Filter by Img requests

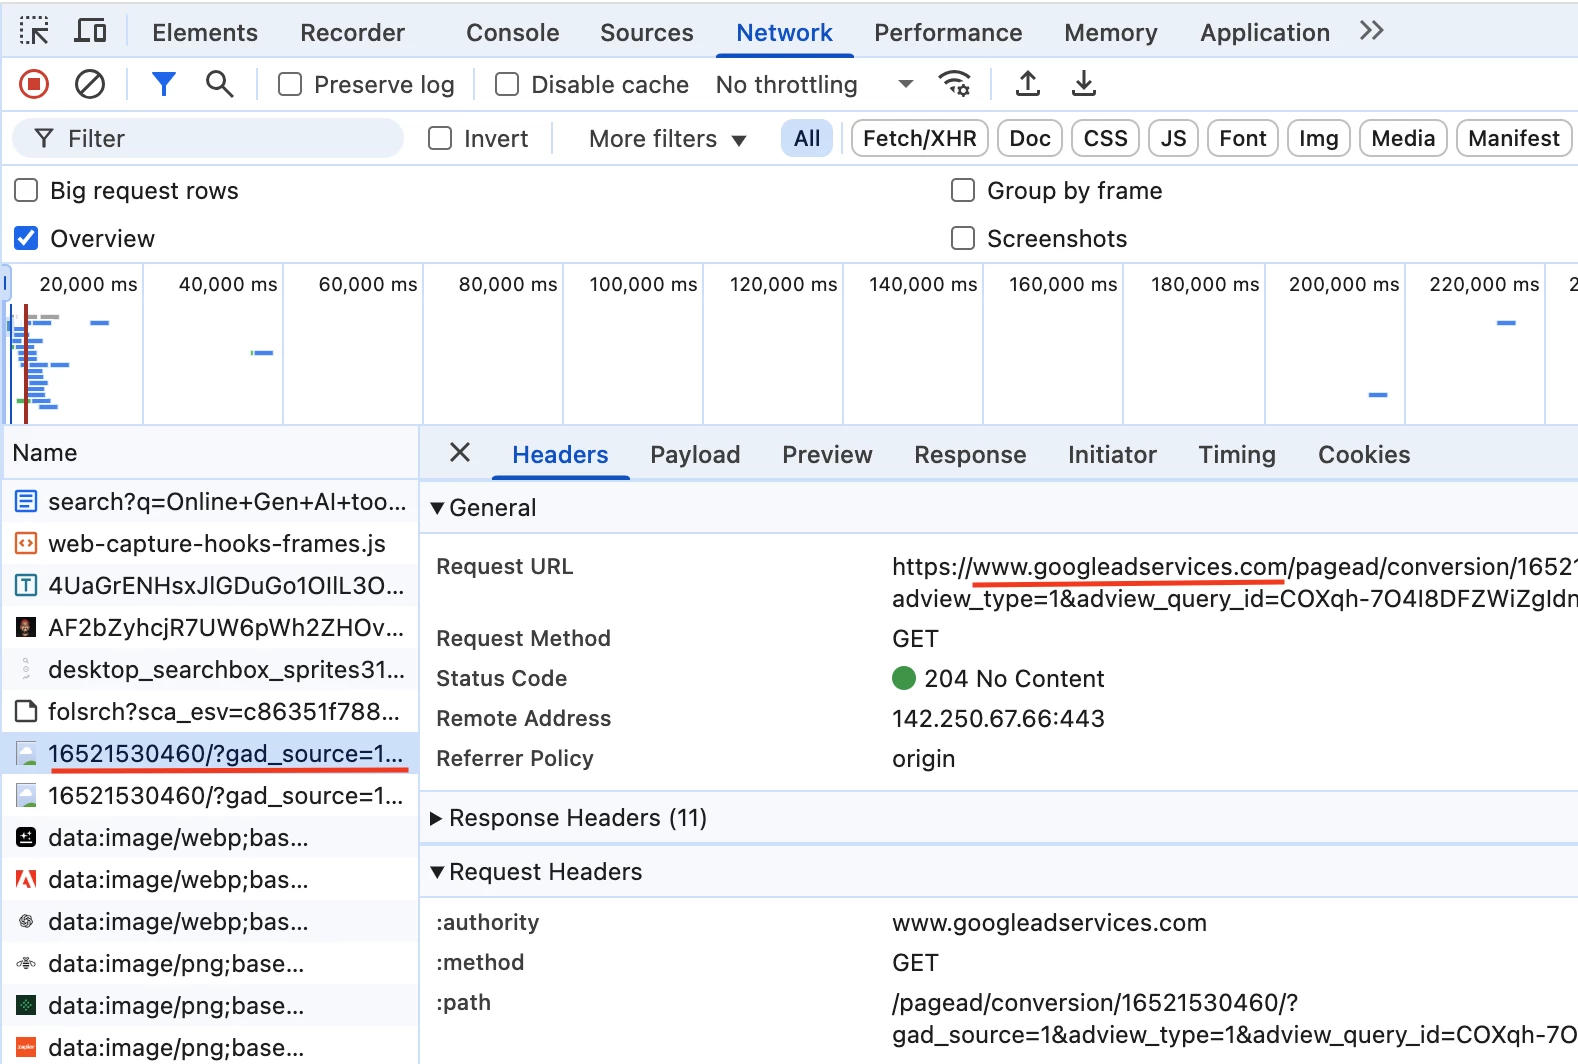[1319, 138]
